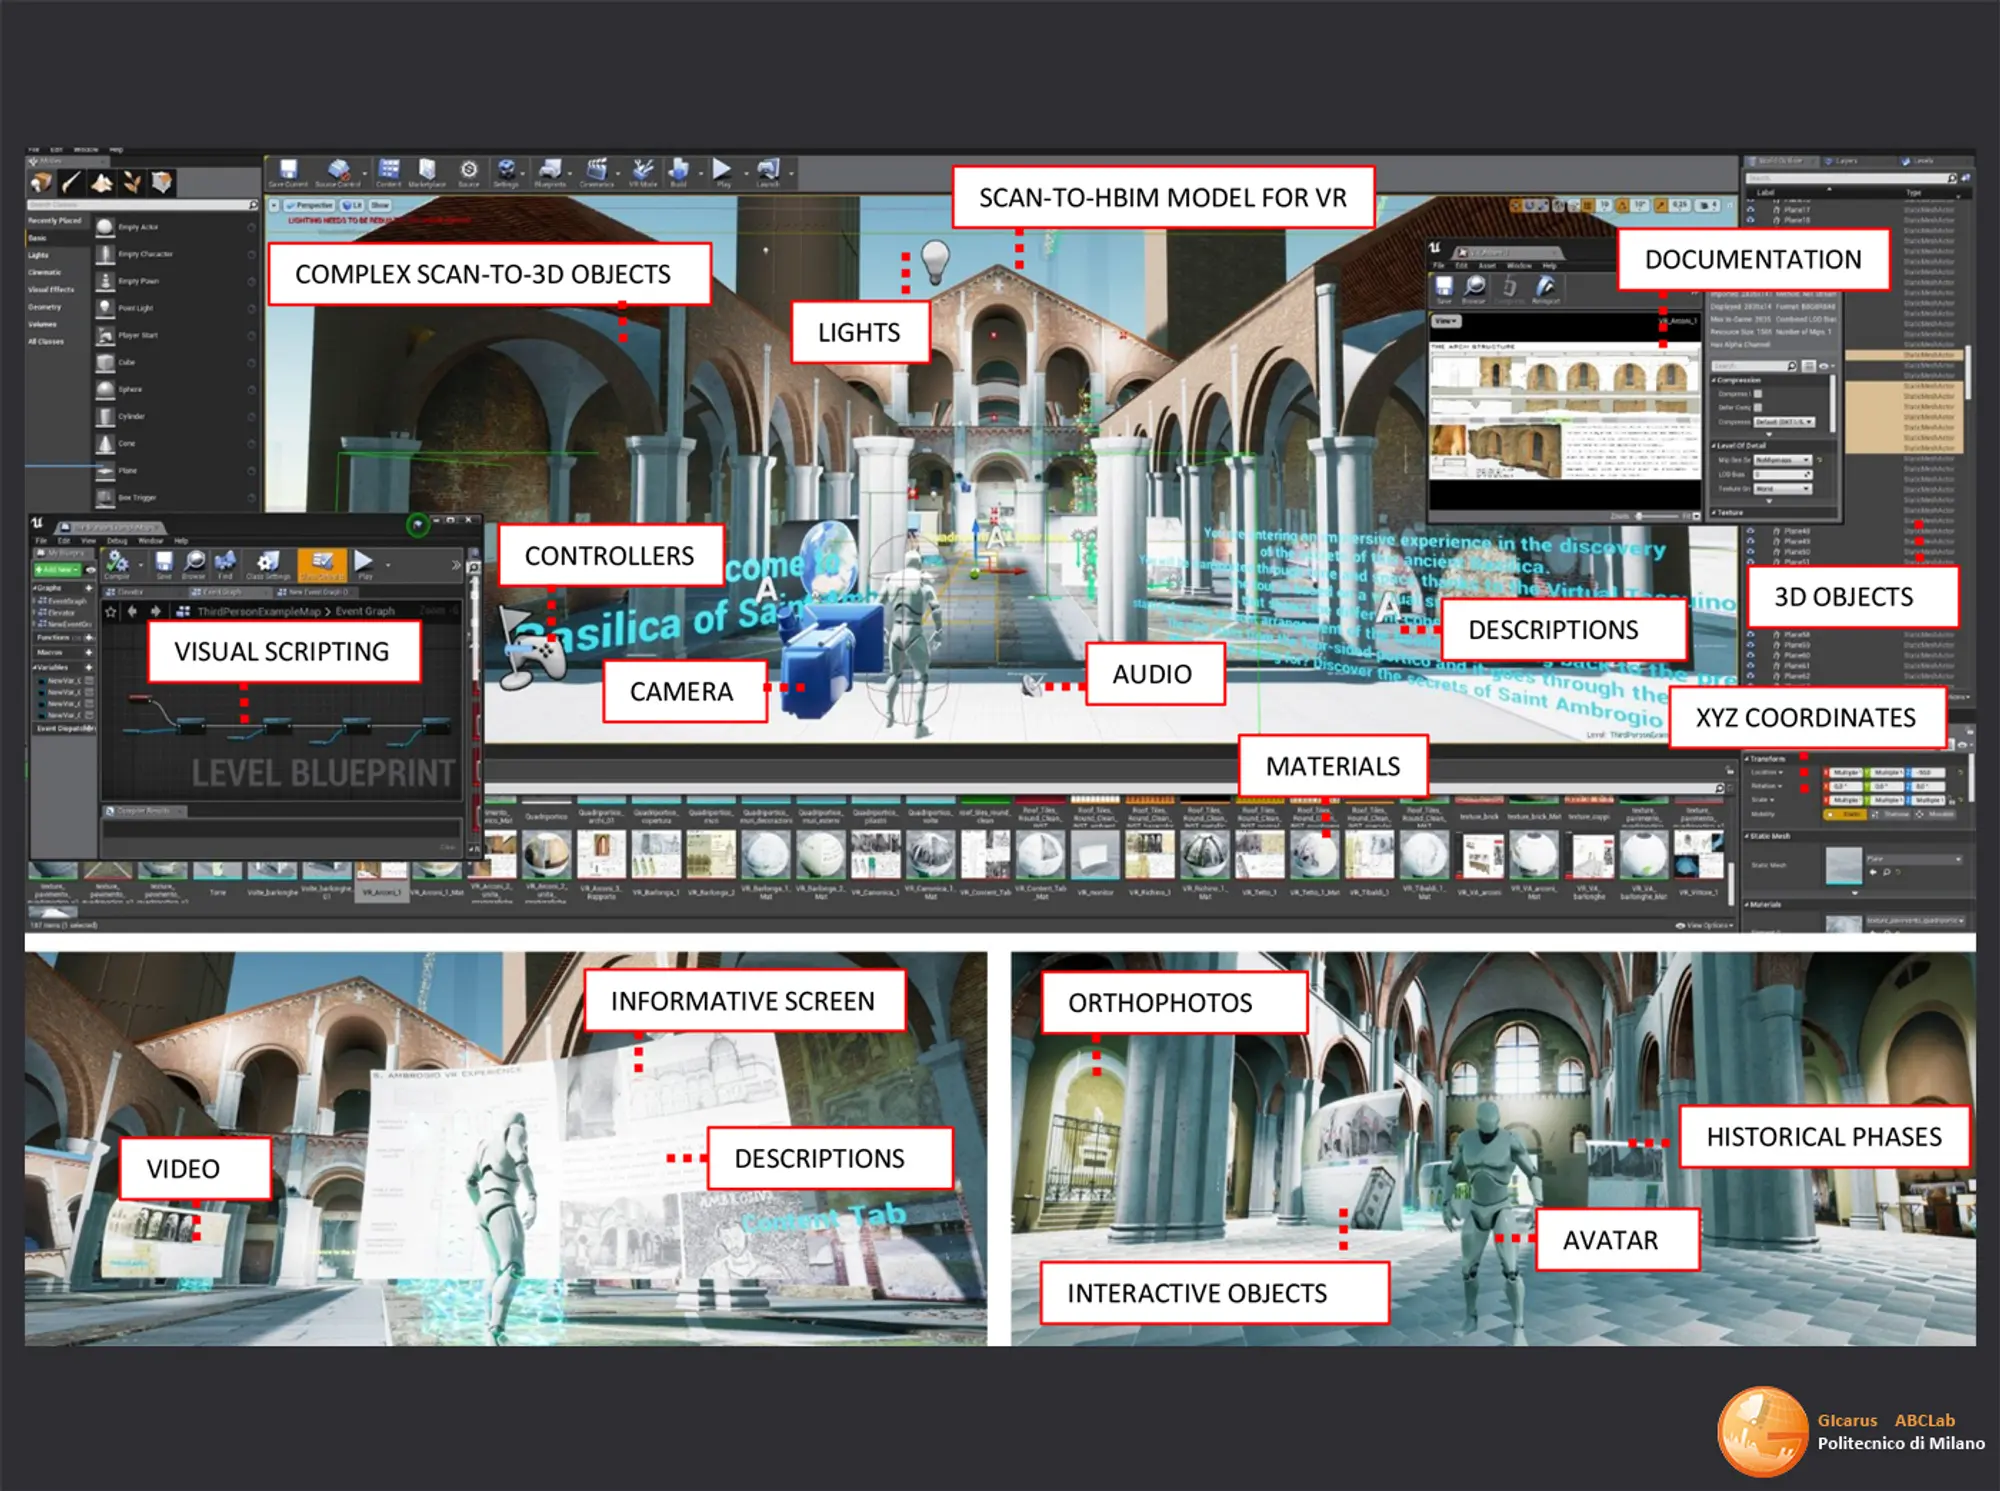Click the green Add New button

[58, 569]
